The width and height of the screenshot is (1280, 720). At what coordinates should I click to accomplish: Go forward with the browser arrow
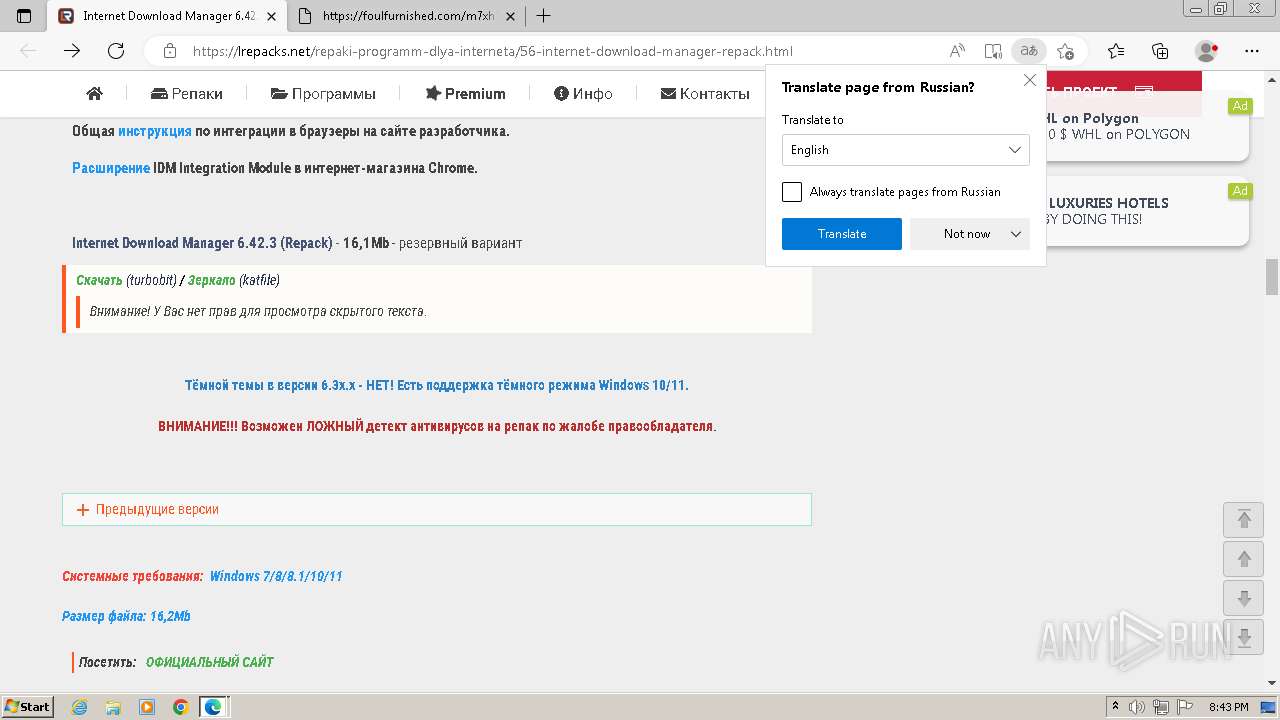tap(72, 51)
